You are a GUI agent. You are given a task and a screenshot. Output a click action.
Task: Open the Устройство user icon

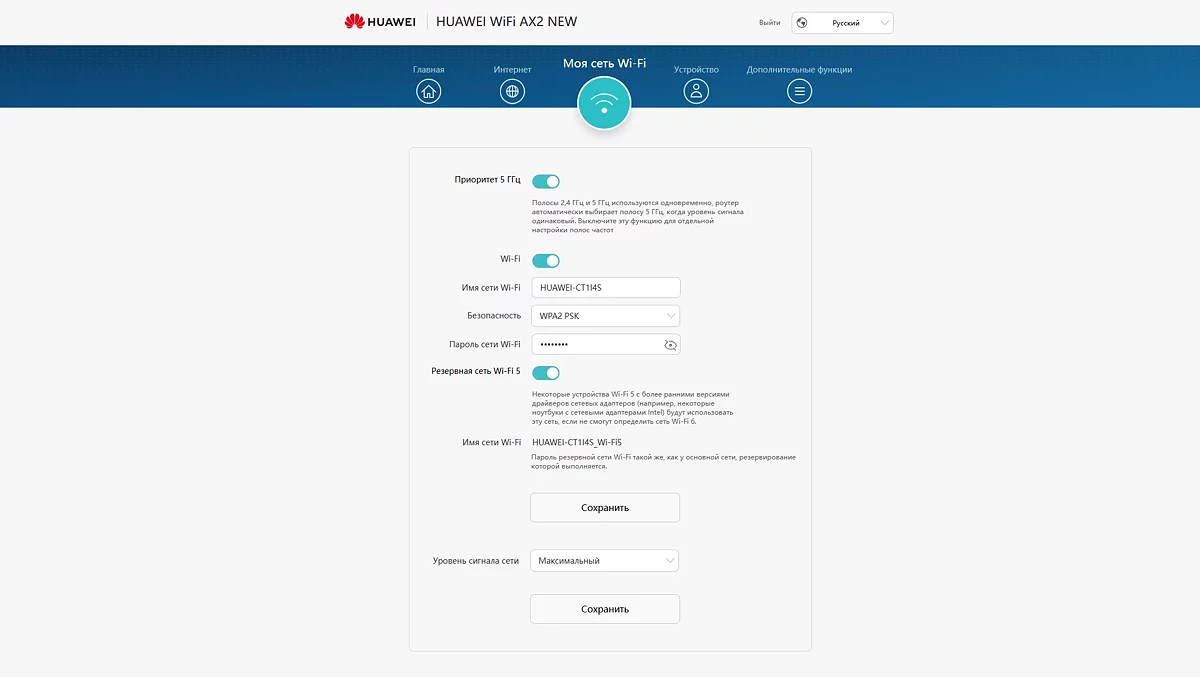pos(696,92)
